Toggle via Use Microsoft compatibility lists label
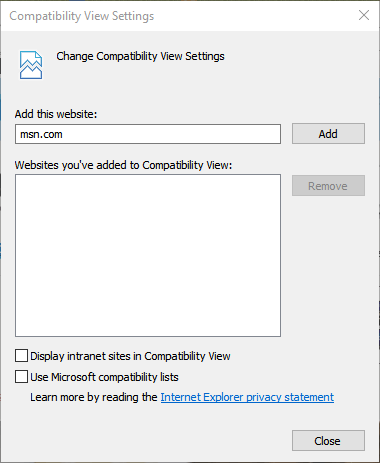 104,377
